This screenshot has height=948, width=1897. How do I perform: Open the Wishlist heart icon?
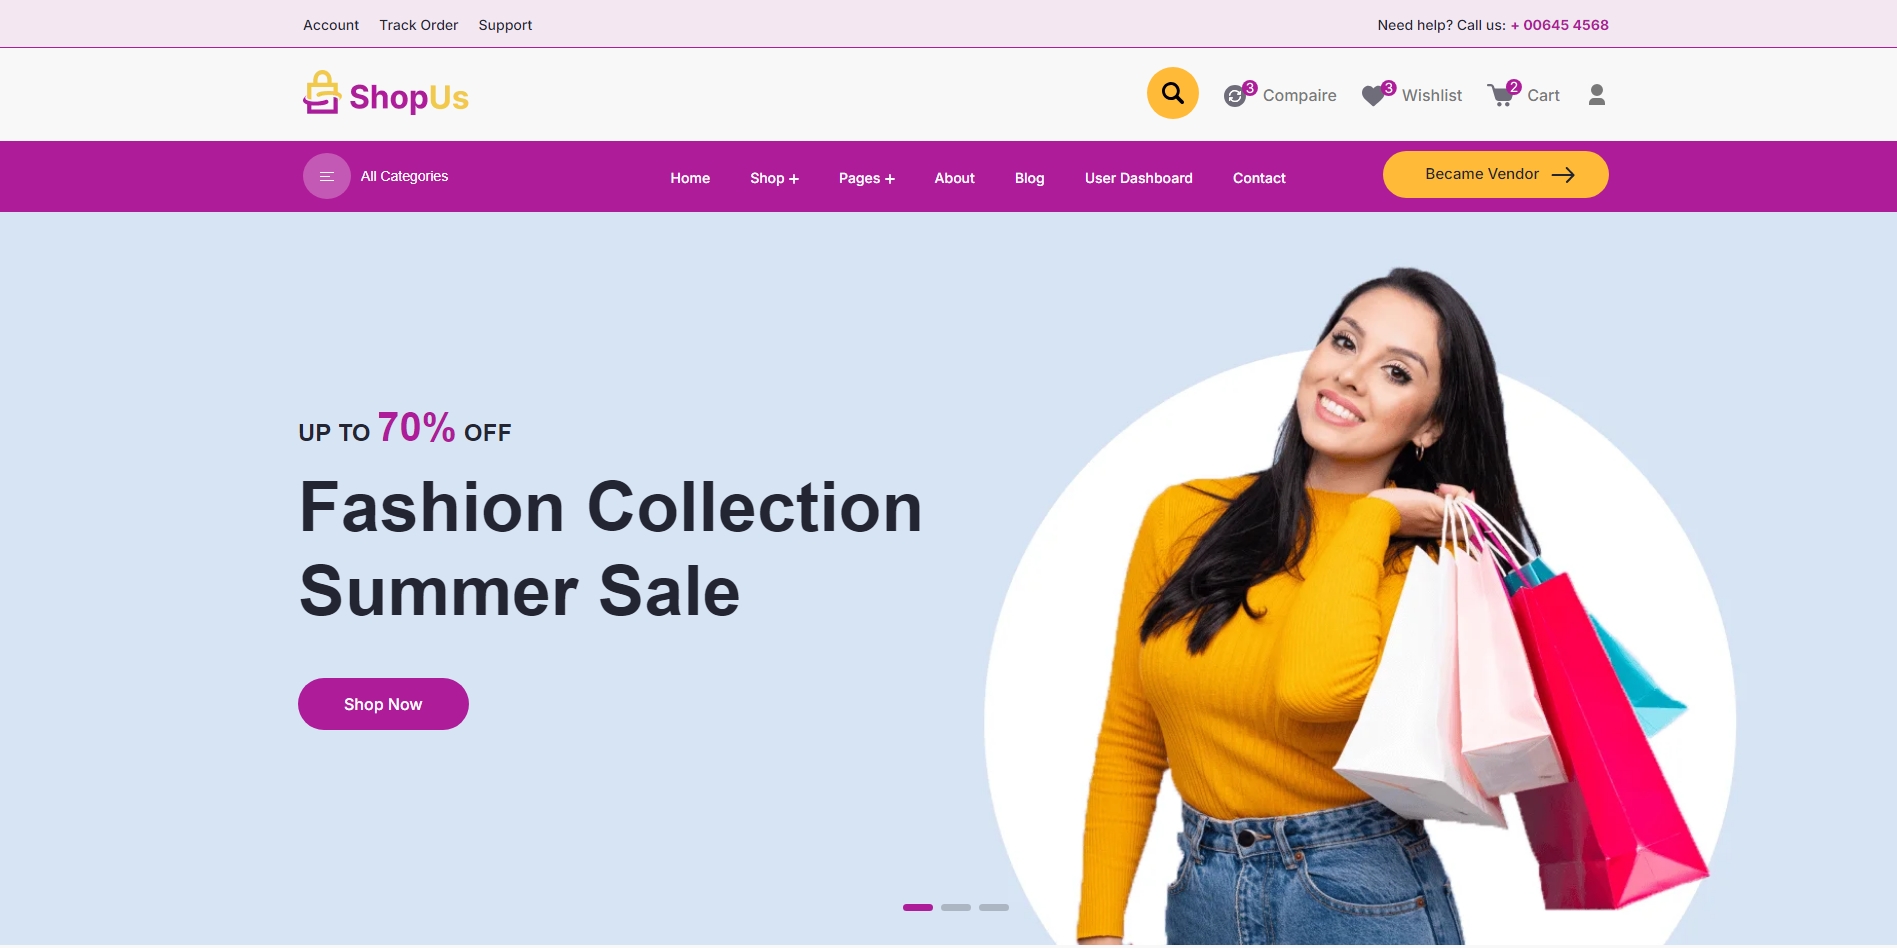point(1374,96)
